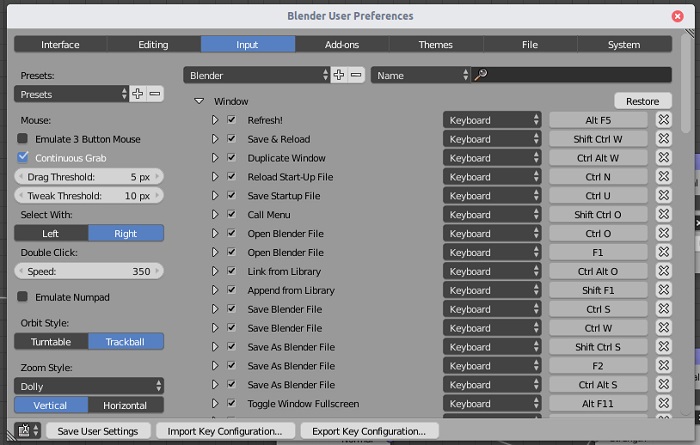Image resolution: width=700 pixels, height=445 pixels.
Task: Add a new input preset
Action: pyautogui.click(x=138, y=94)
